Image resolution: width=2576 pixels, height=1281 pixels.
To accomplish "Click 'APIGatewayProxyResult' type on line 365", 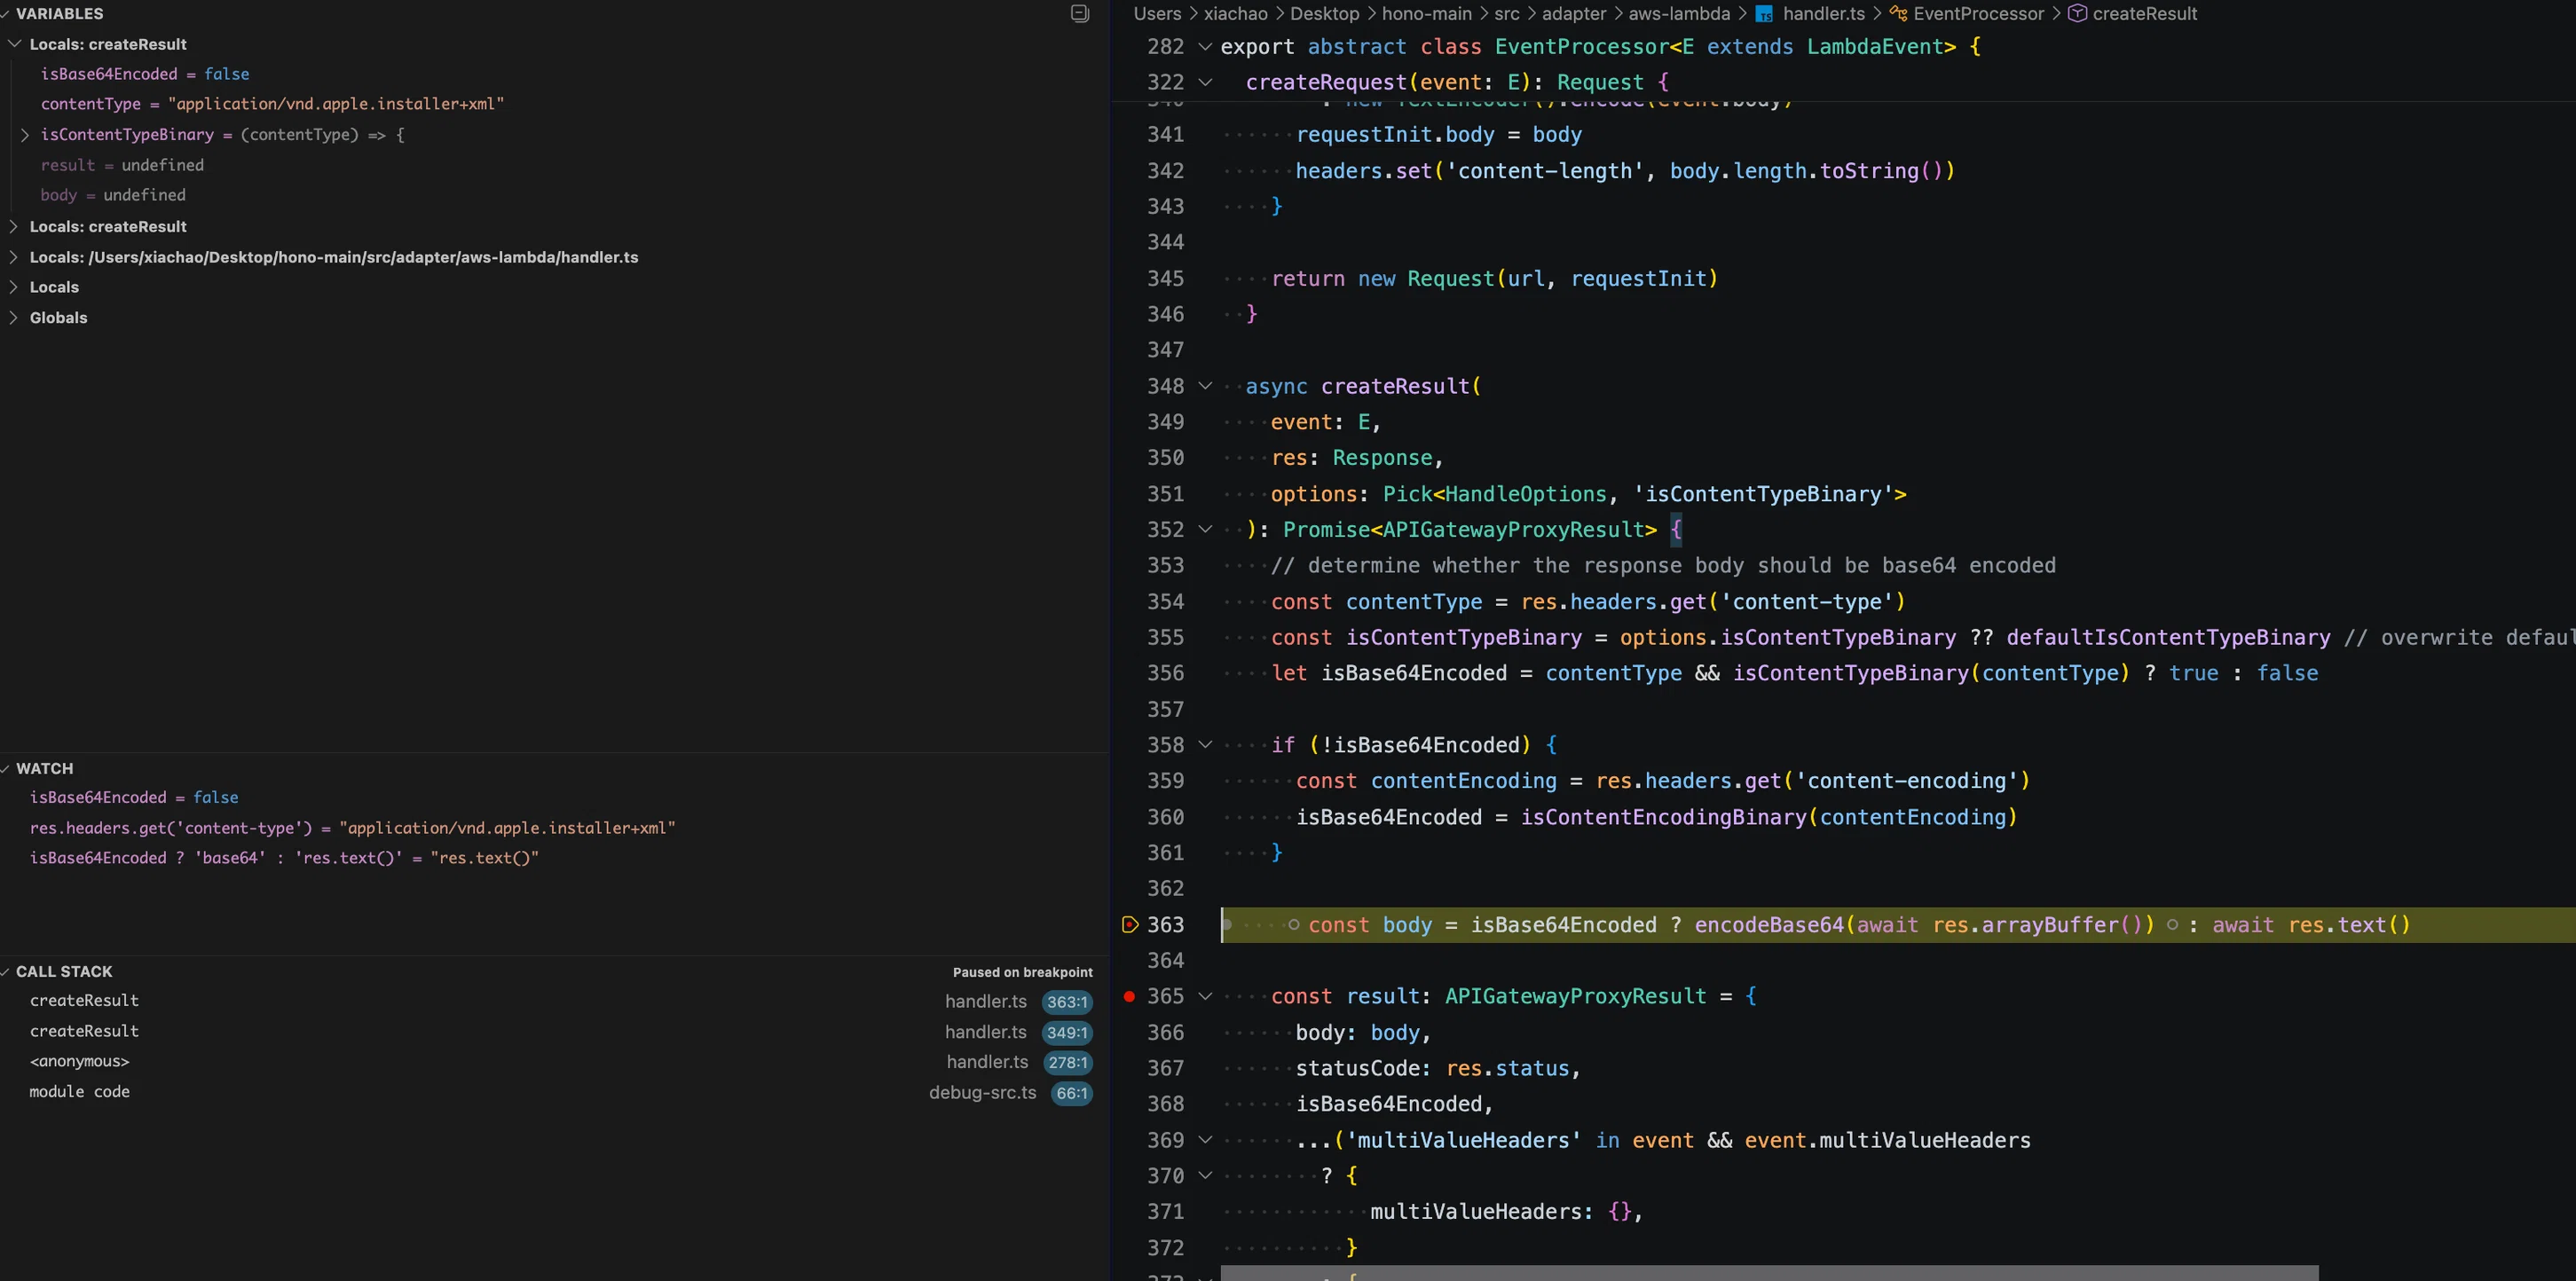I will click(x=1575, y=996).
